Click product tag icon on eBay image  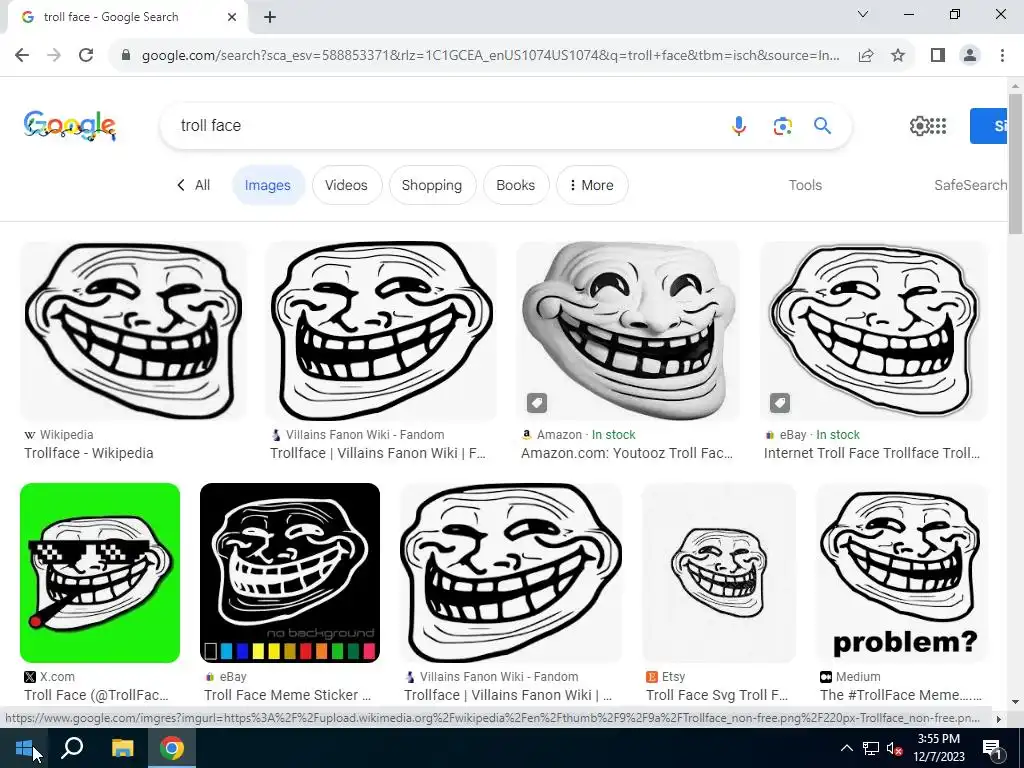[x=780, y=403]
